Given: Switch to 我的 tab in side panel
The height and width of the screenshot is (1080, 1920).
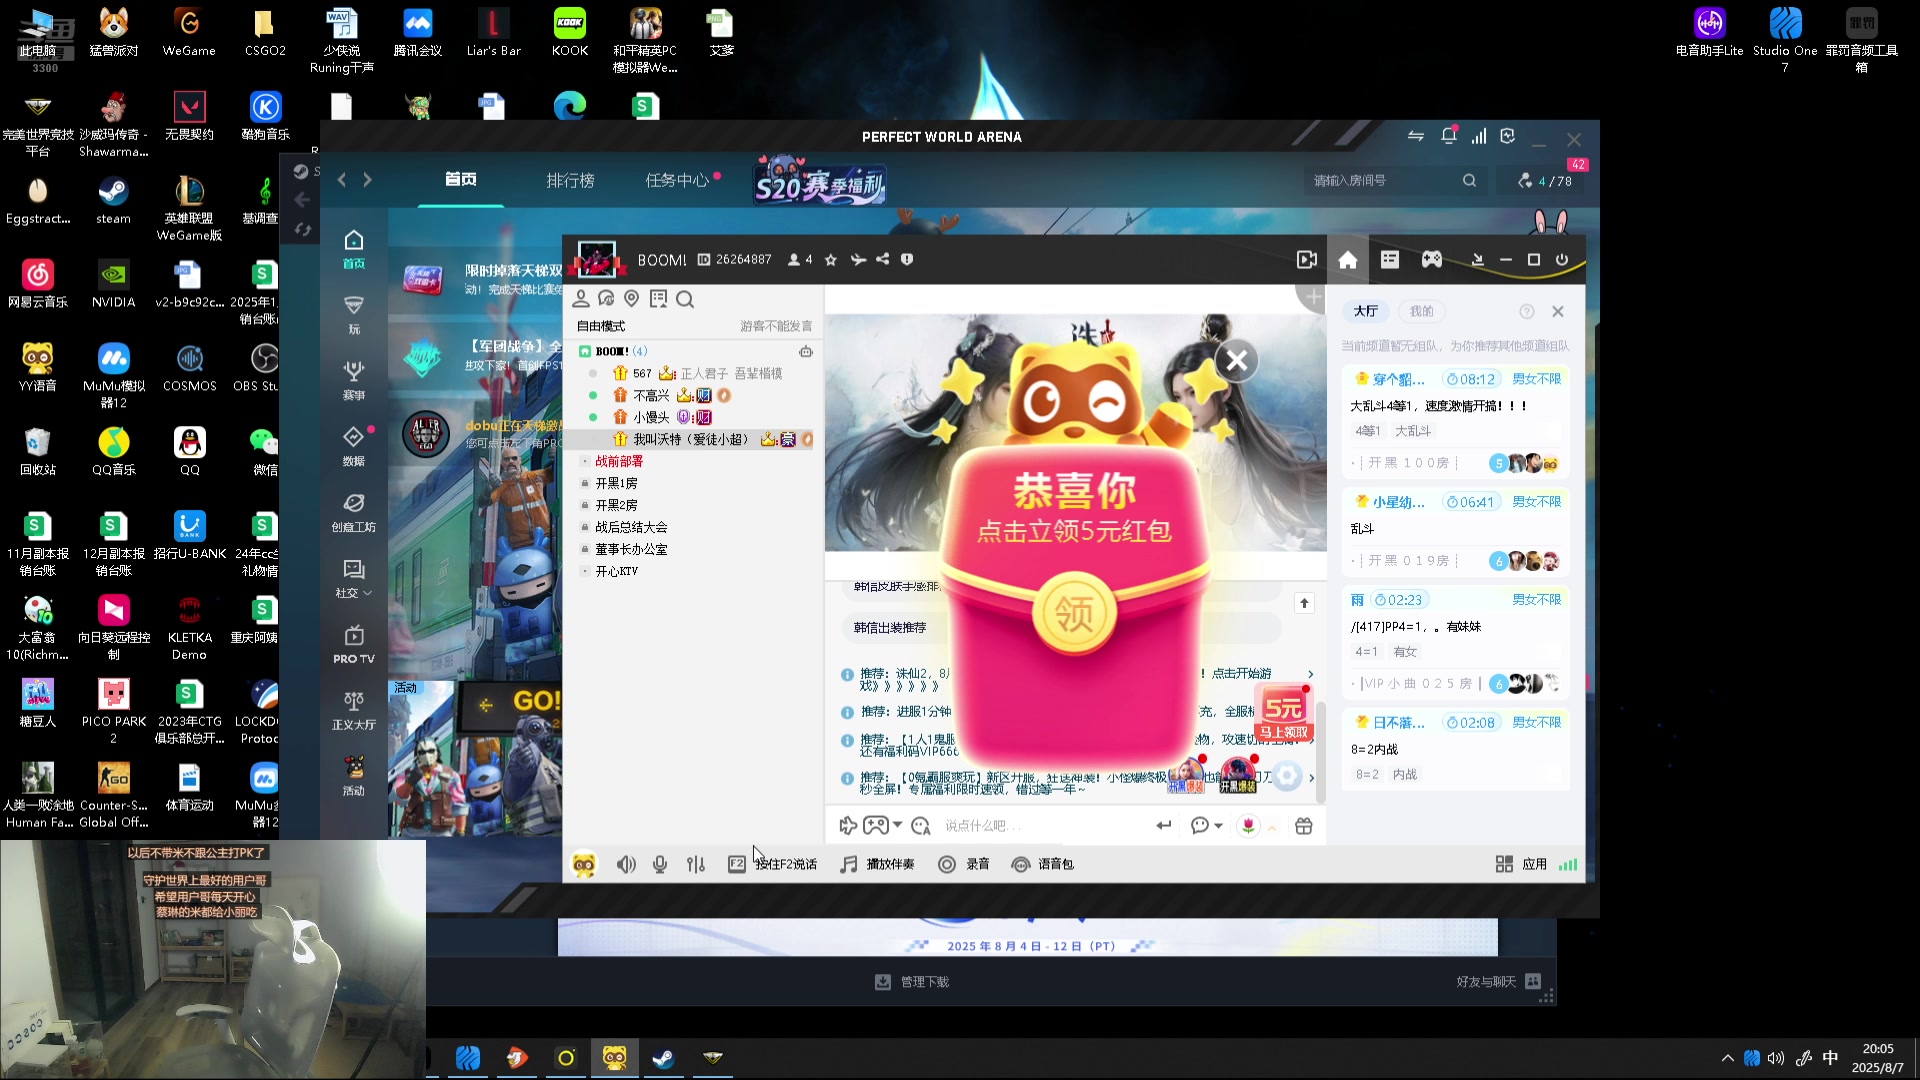Looking at the screenshot, I should 1421,311.
